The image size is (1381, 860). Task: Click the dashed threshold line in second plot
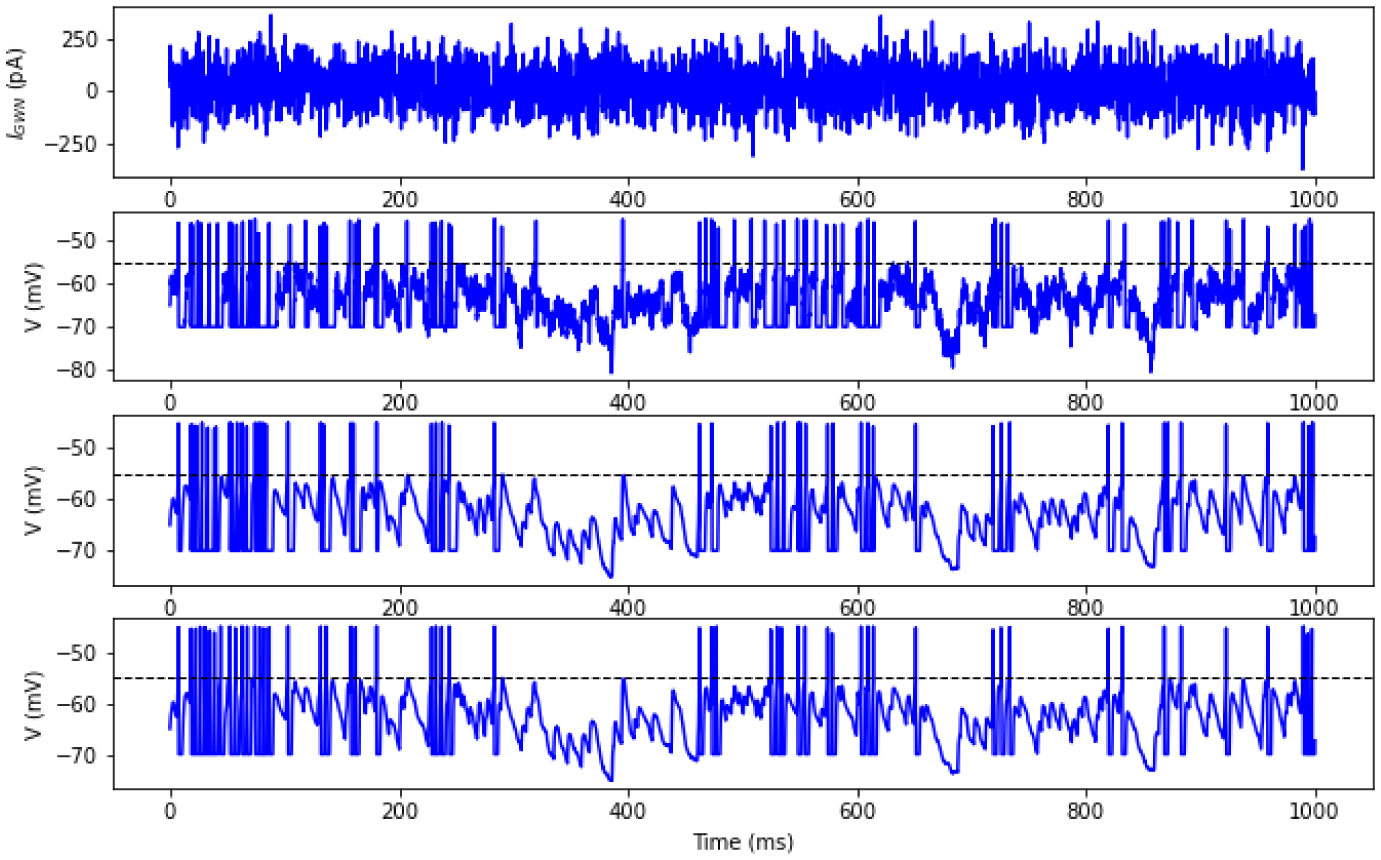(x=700, y=264)
